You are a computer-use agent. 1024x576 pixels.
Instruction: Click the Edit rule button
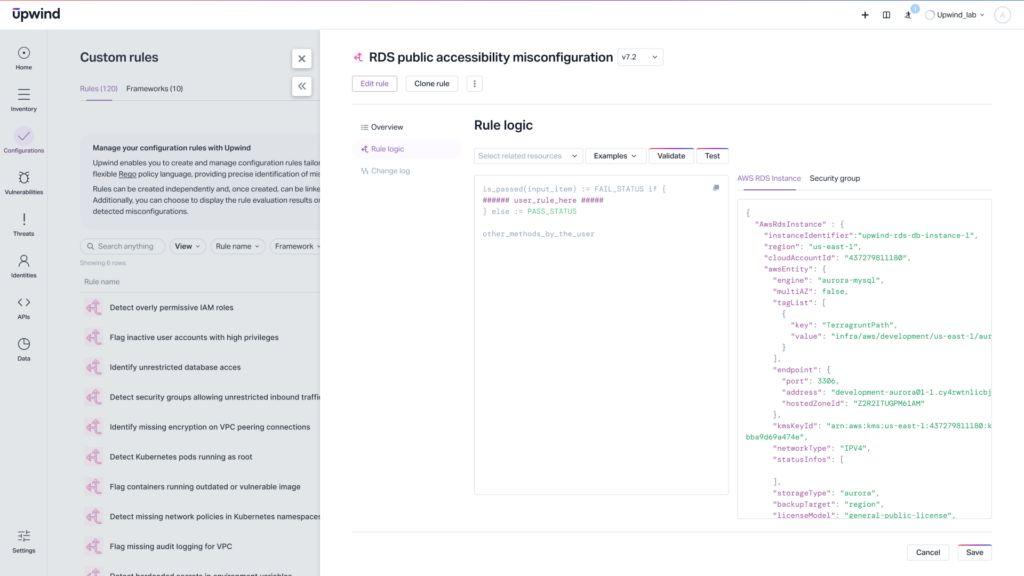[x=374, y=84]
